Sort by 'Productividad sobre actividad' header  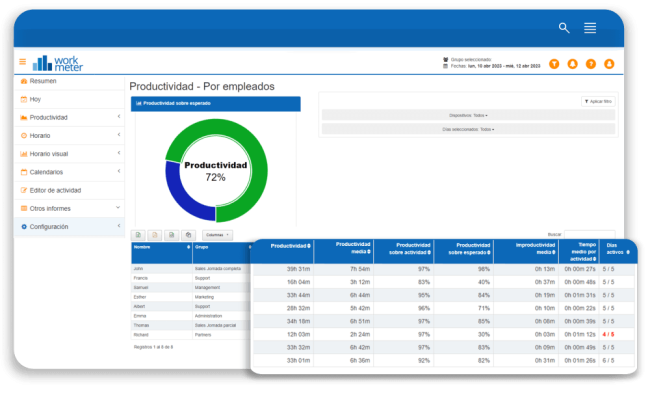[404, 251]
